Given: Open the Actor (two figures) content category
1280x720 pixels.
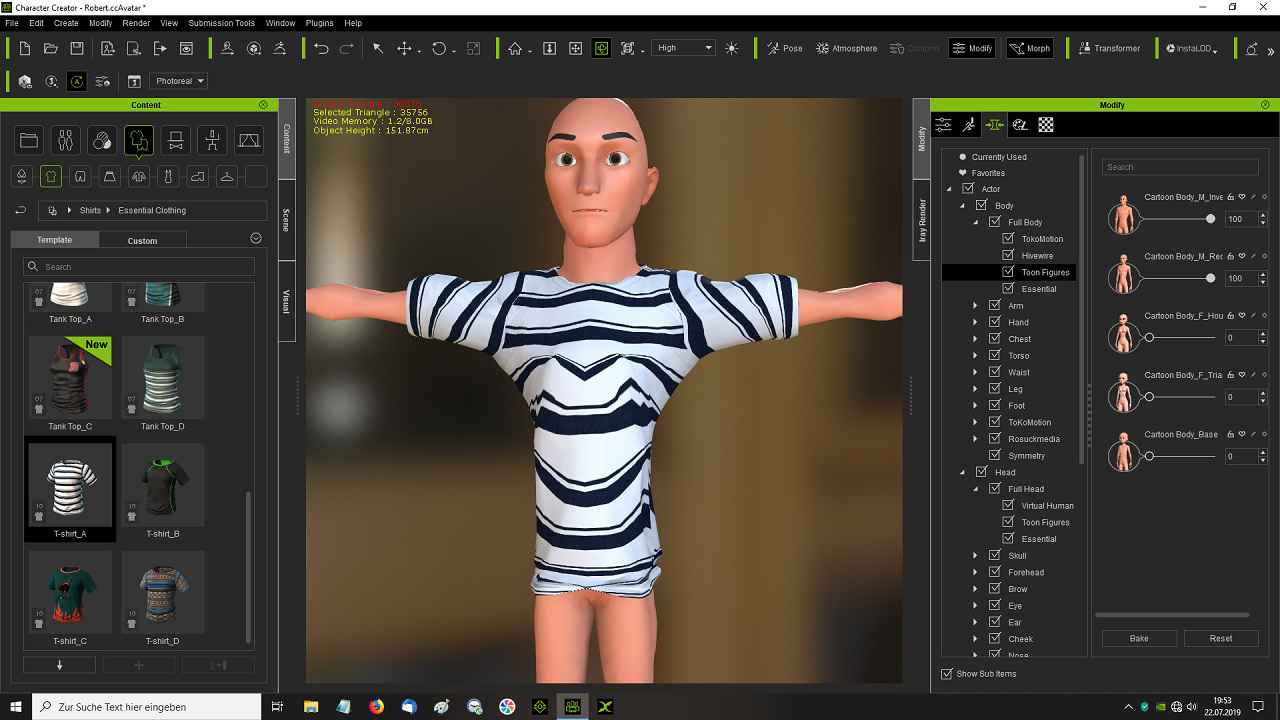Looking at the screenshot, I should 65,141.
